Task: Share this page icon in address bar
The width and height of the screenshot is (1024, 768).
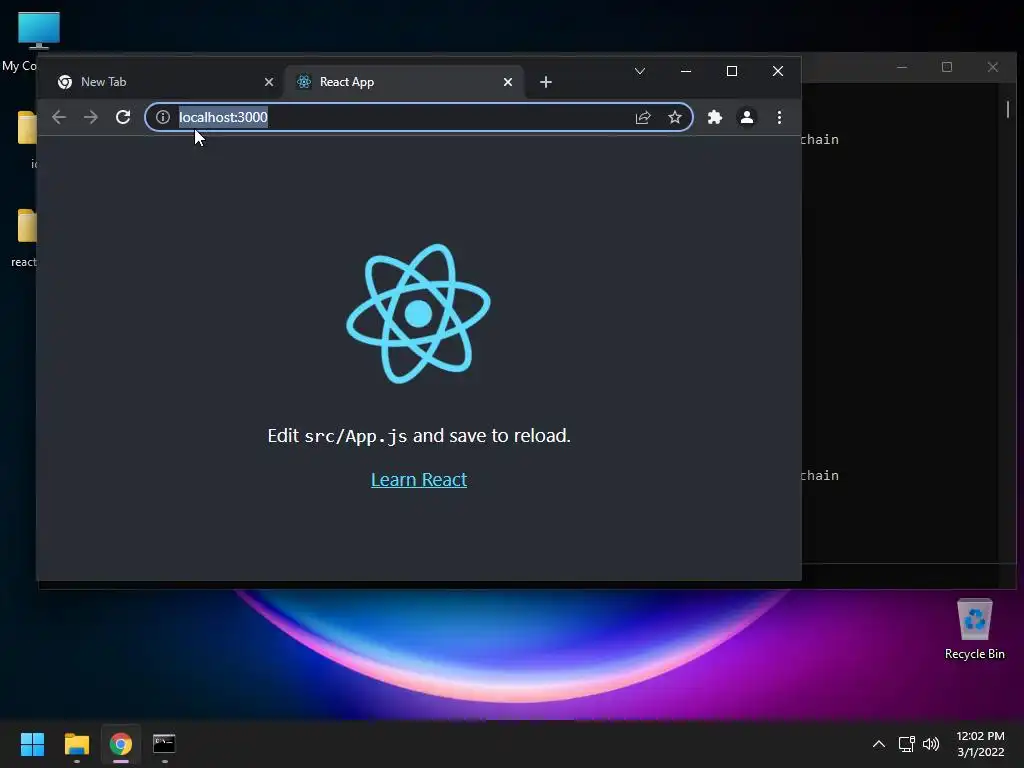Action: tap(643, 118)
